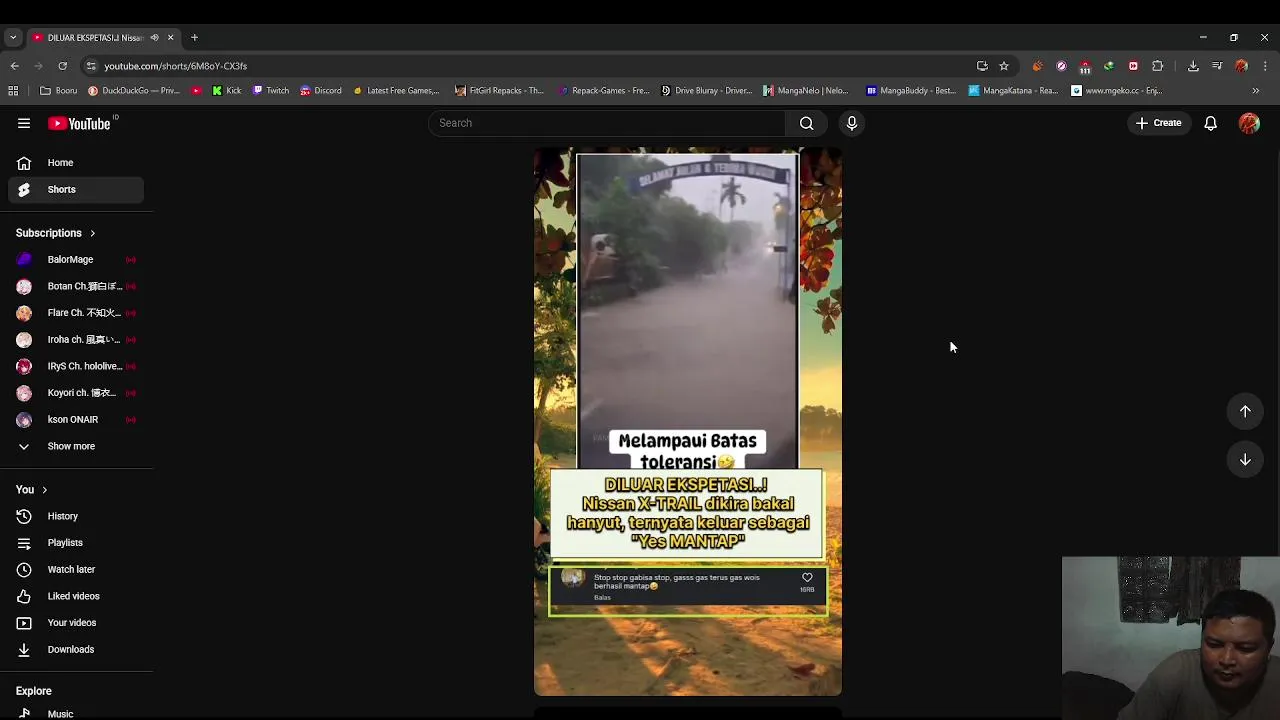Screen dimensions: 1280x720
Task: Click the orange flashlight extension icon
Action: tap(1037, 66)
